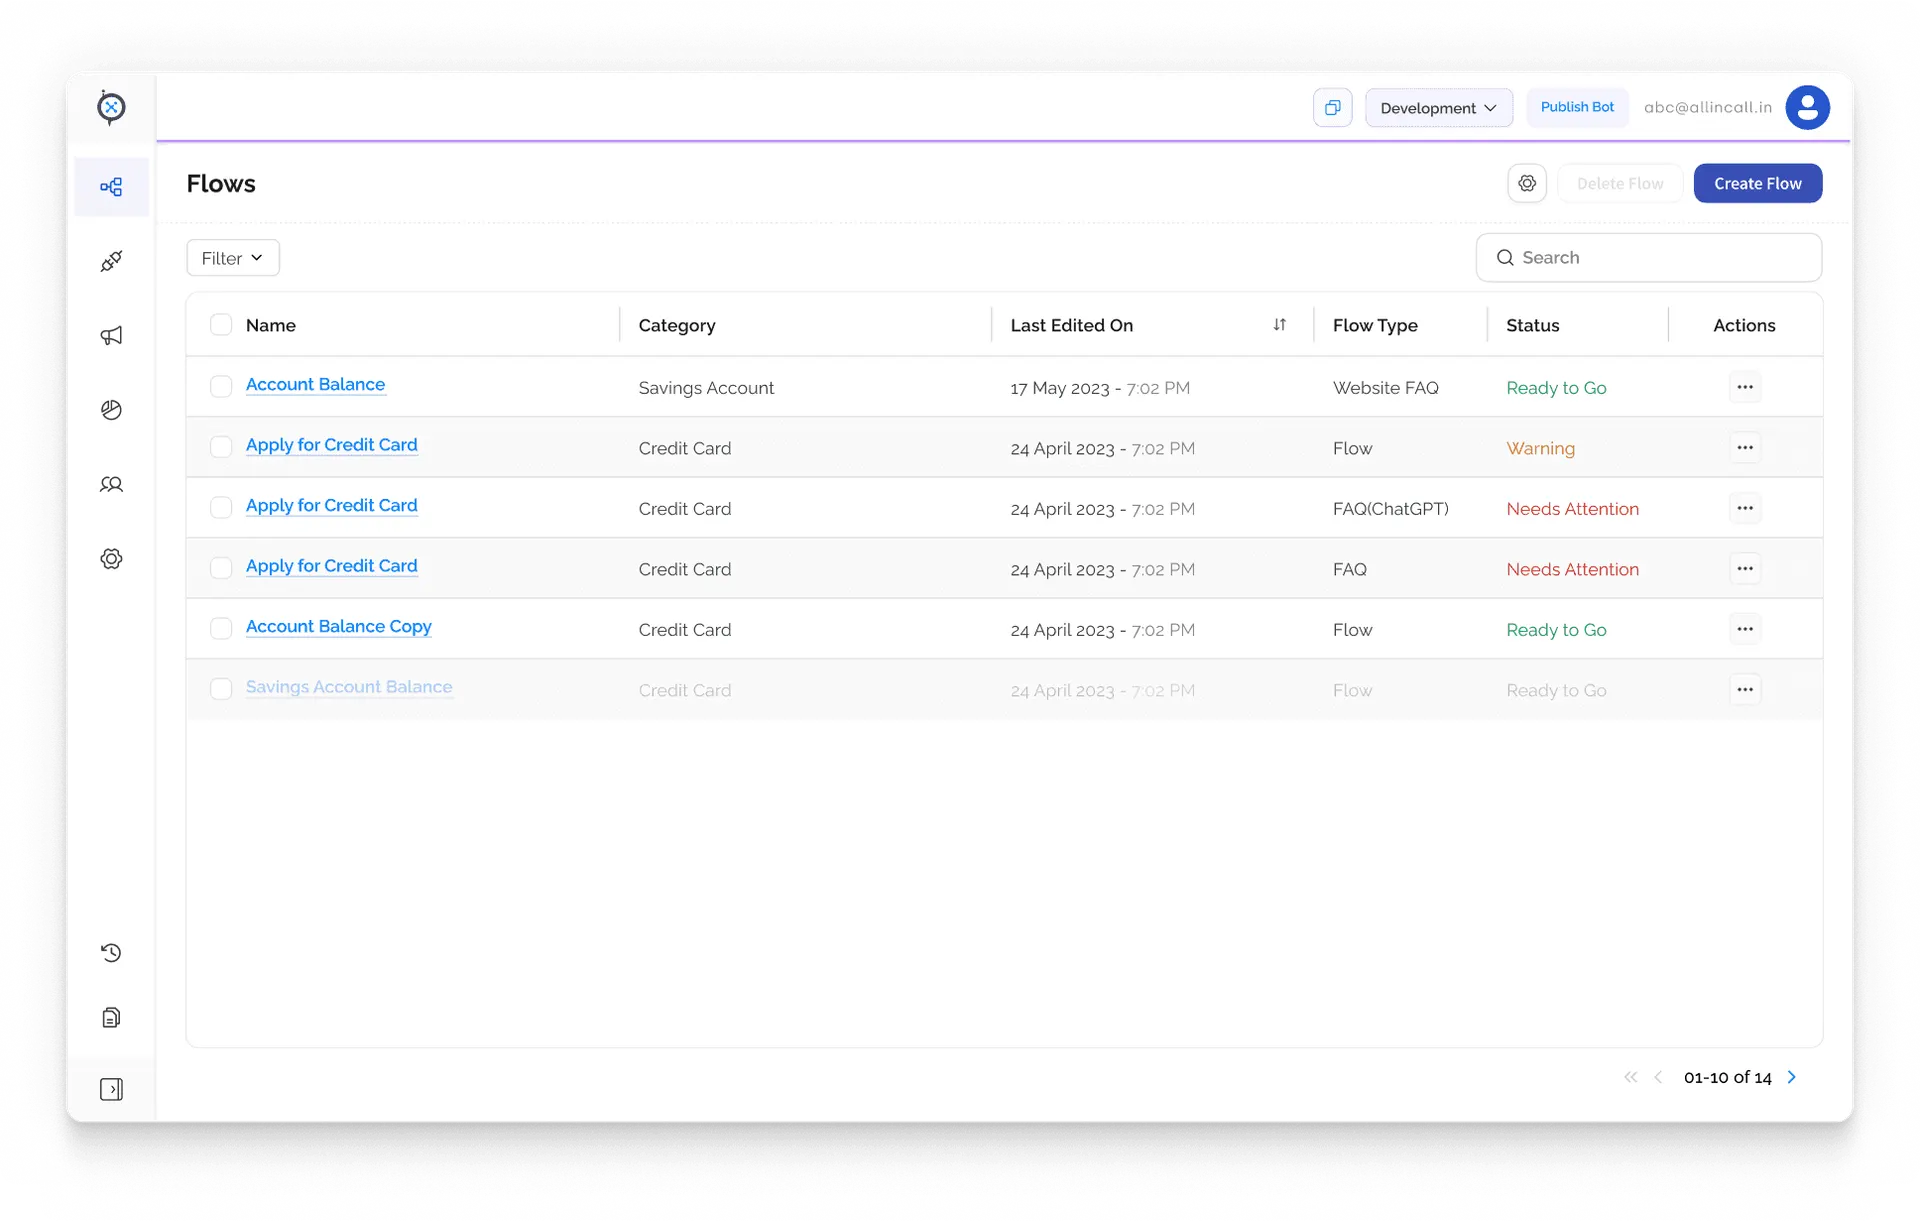Click the bot logo icon in sidebar
Image resolution: width=1920 pixels, height=1221 pixels.
(111, 107)
